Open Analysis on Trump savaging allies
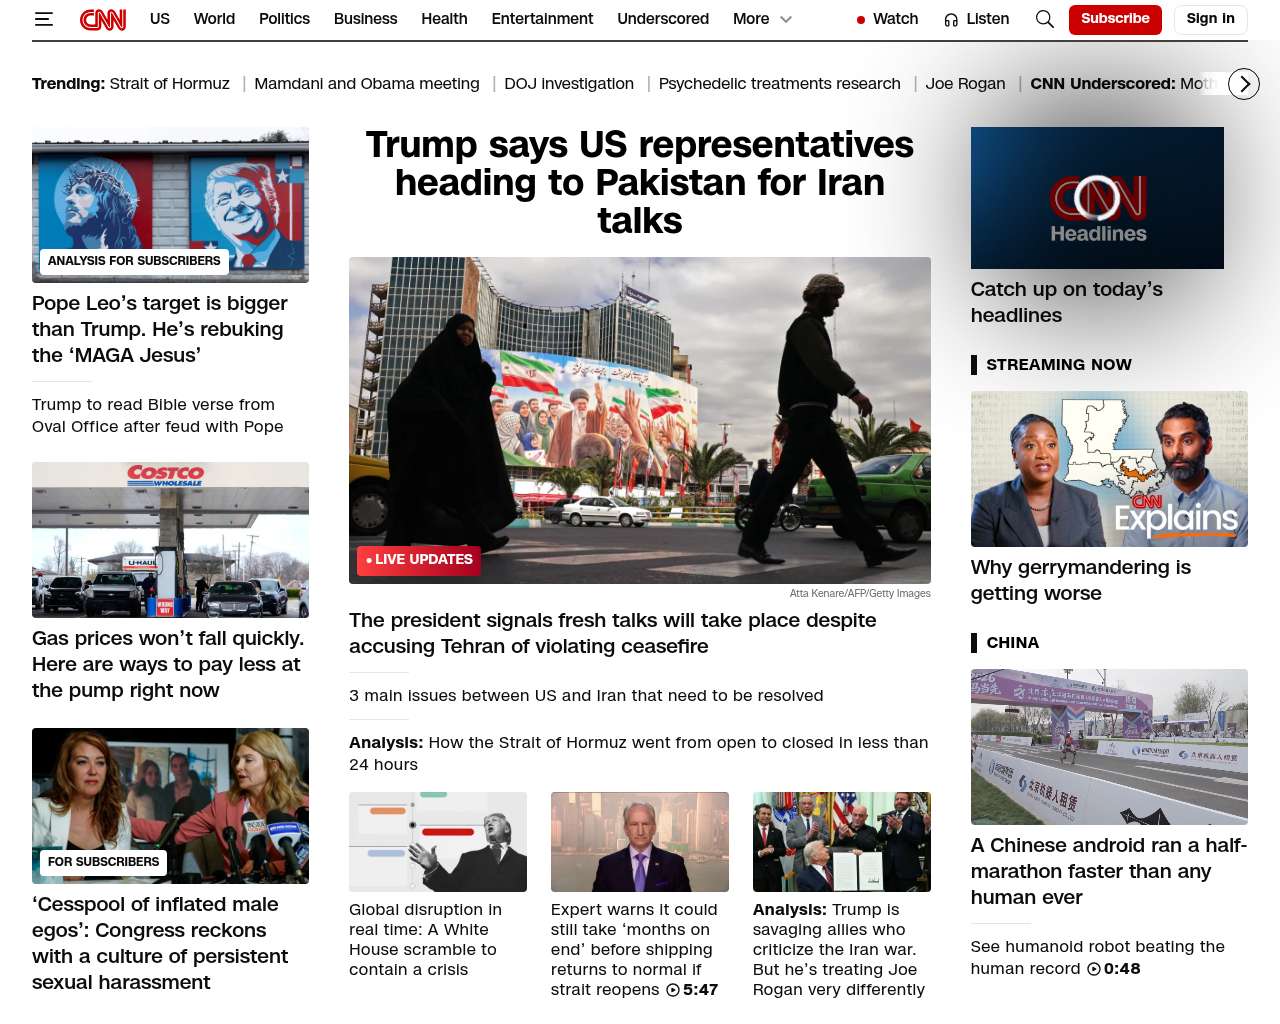The height and width of the screenshot is (1024, 1280). pyautogui.click(x=839, y=950)
